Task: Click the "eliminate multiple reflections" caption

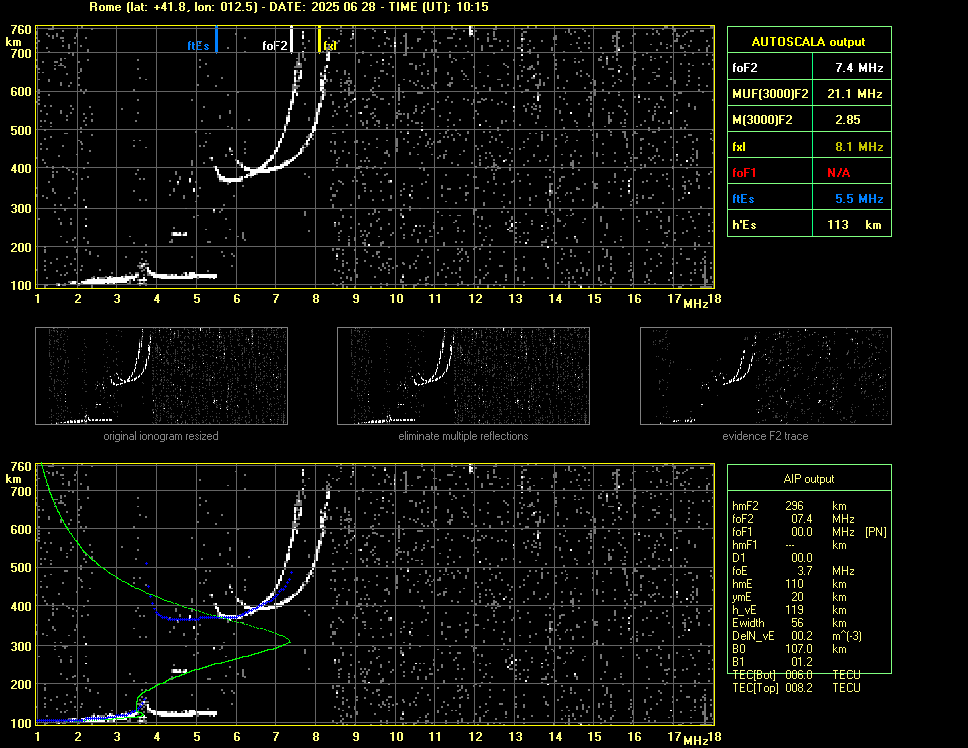Action: [463, 436]
